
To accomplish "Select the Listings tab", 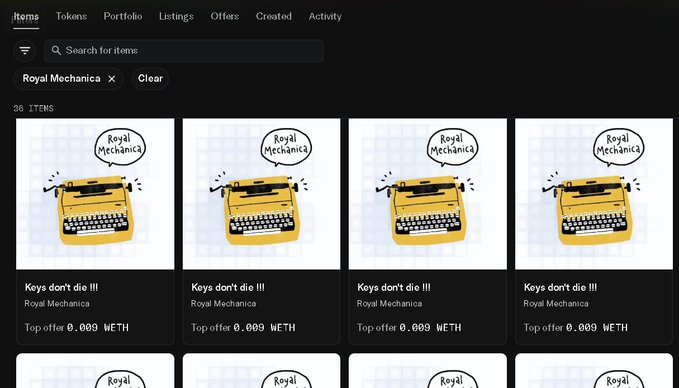I will (176, 16).
